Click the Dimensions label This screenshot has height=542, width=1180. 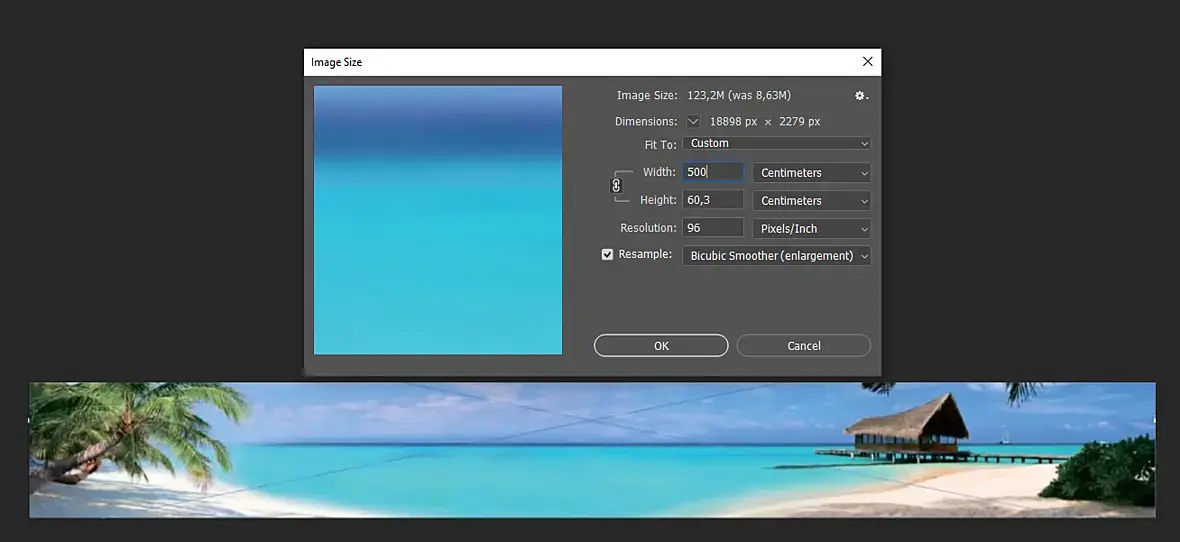pos(646,121)
